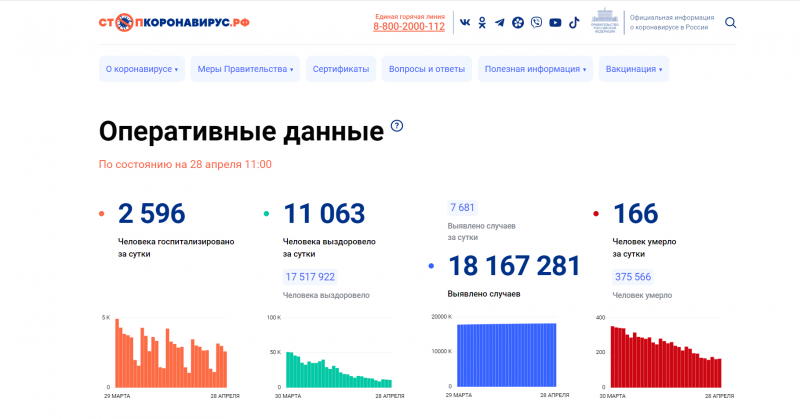This screenshot has width=800, height=419.
Task: Click the 17 517 922 recovered badge
Action: tap(310, 277)
